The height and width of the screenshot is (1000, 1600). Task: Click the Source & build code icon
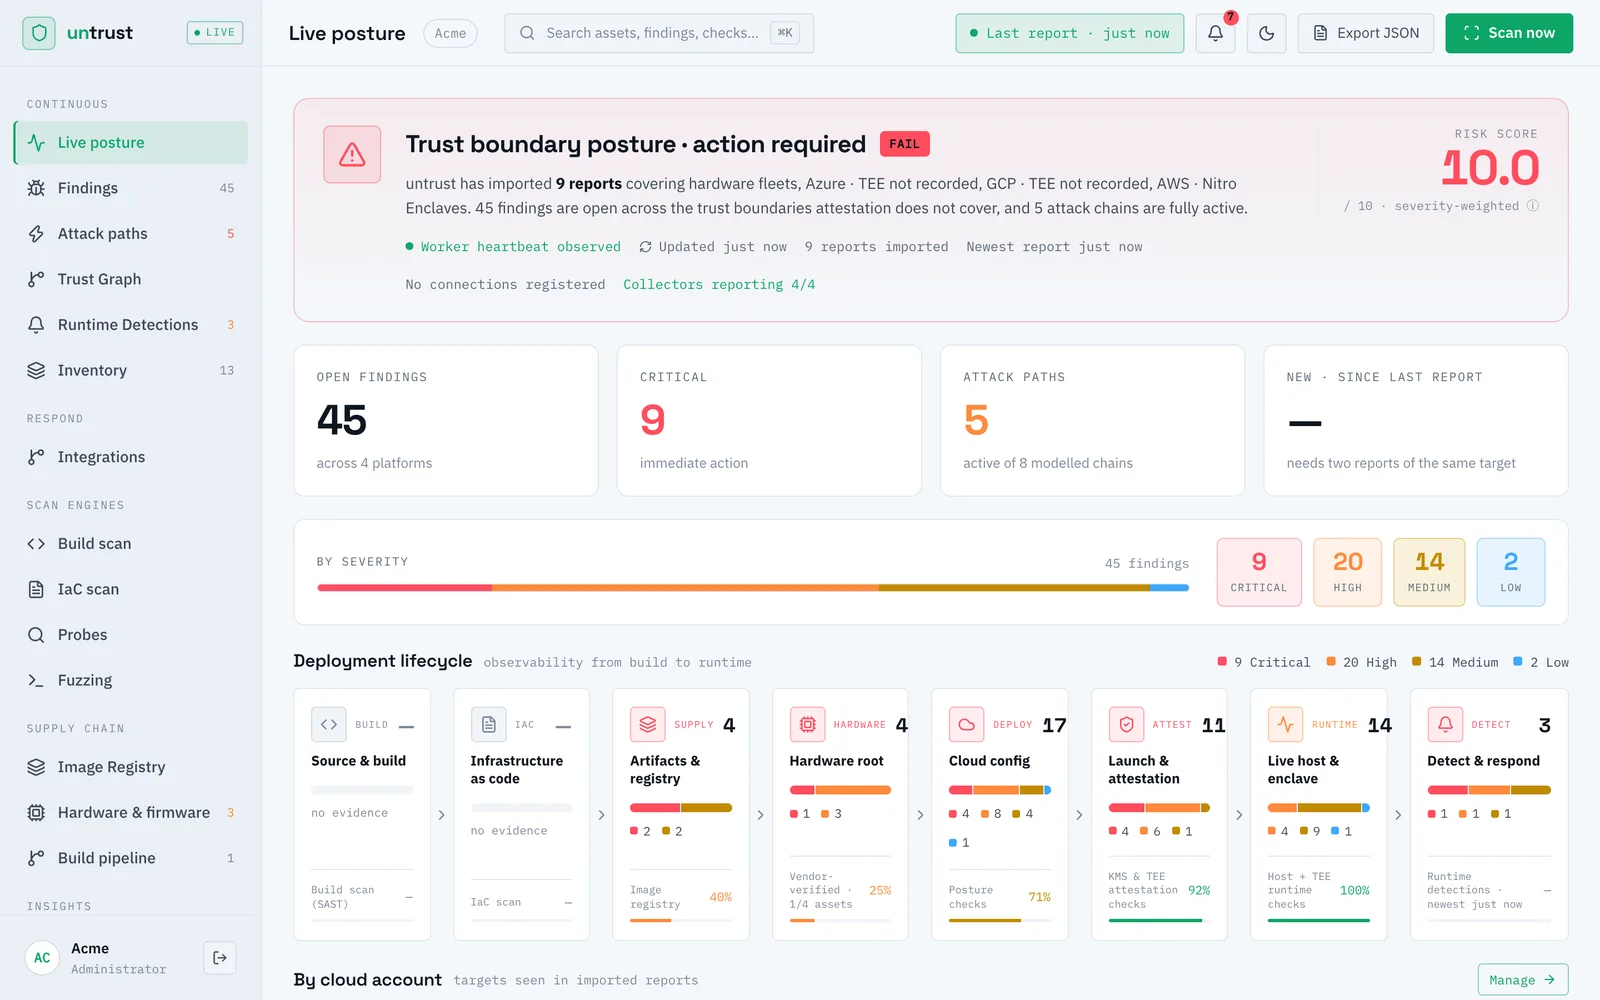[329, 724]
